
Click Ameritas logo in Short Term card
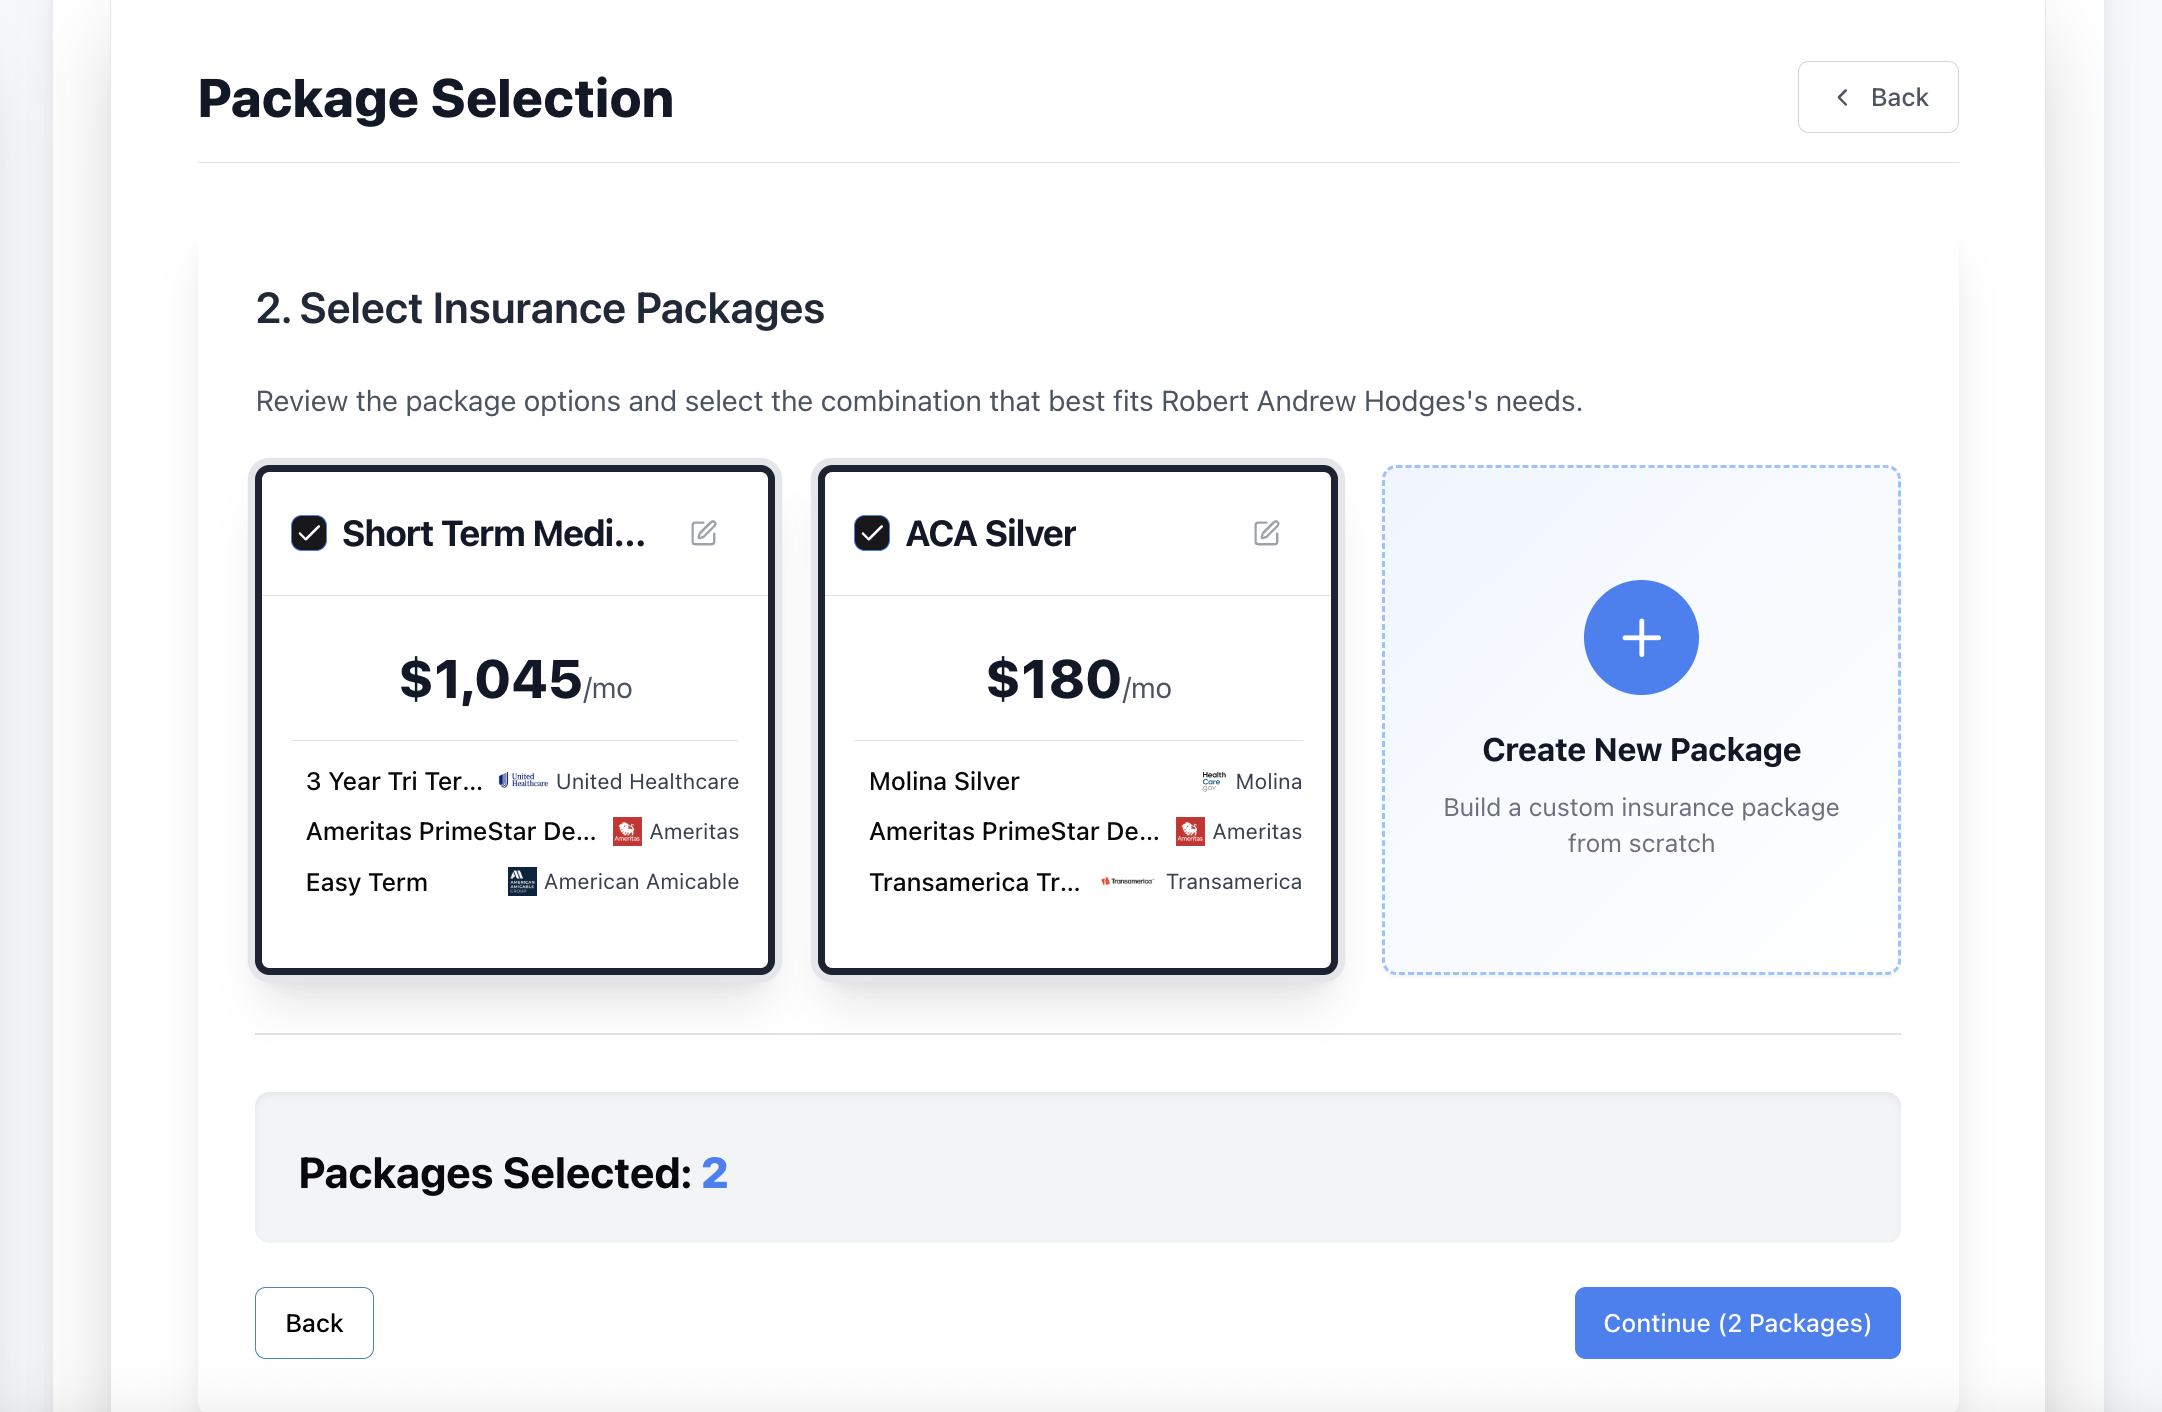point(627,831)
